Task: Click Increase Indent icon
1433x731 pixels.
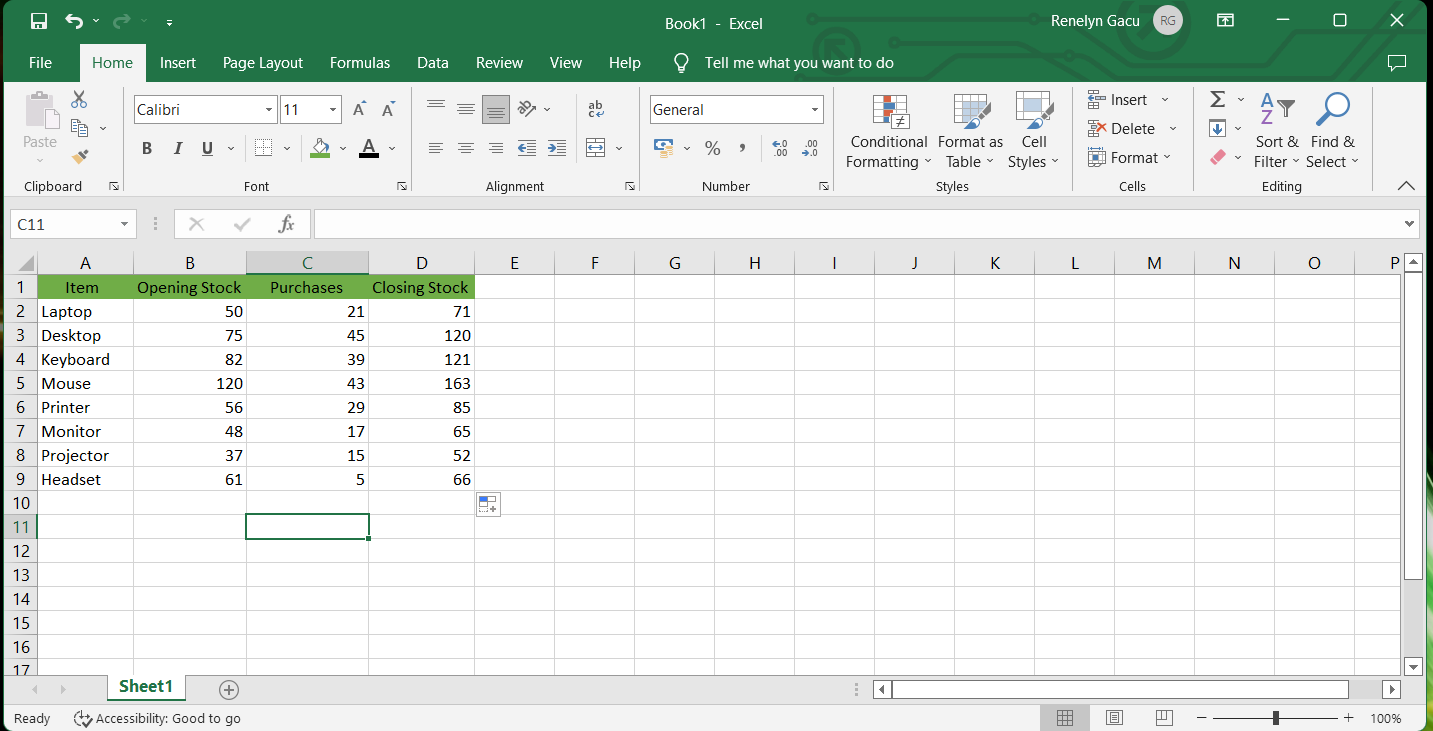Action: pos(557,148)
